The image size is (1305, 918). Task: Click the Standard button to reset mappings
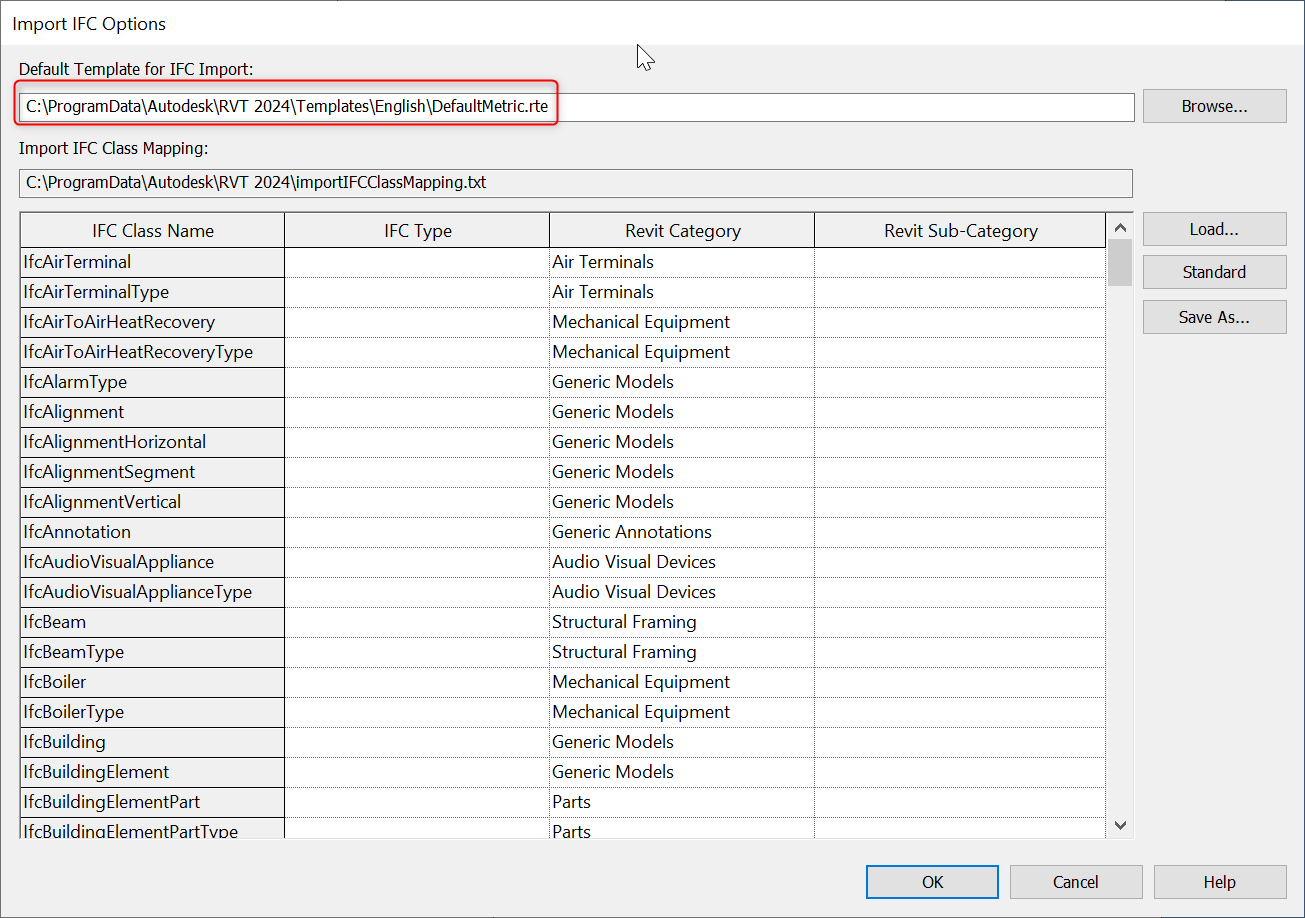1214,272
